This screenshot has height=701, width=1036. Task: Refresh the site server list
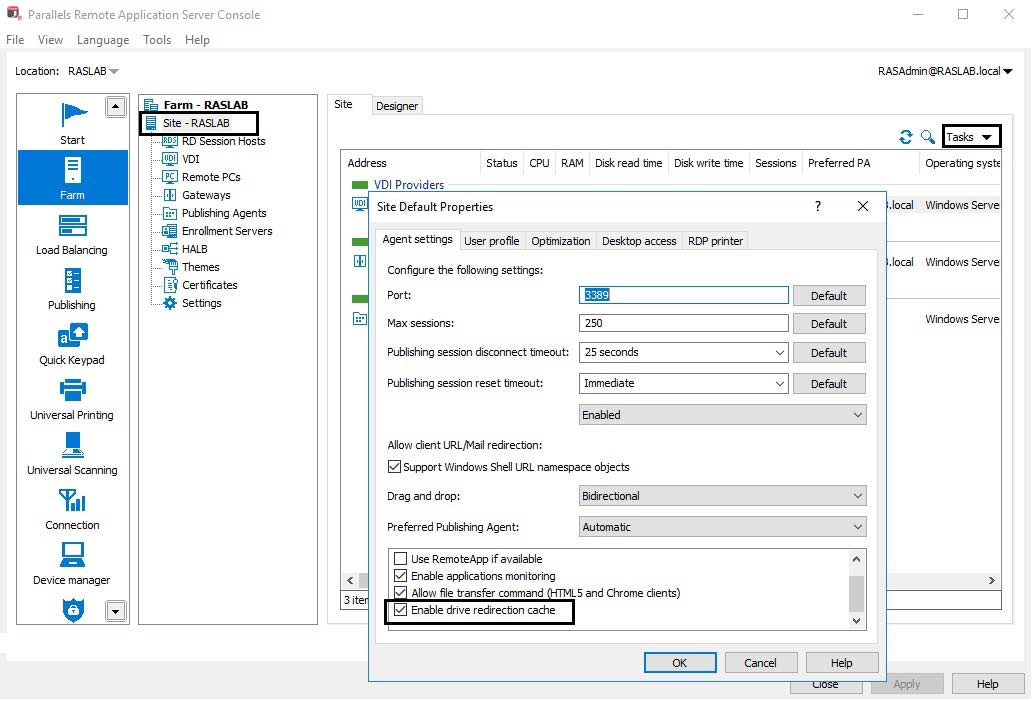click(x=906, y=136)
